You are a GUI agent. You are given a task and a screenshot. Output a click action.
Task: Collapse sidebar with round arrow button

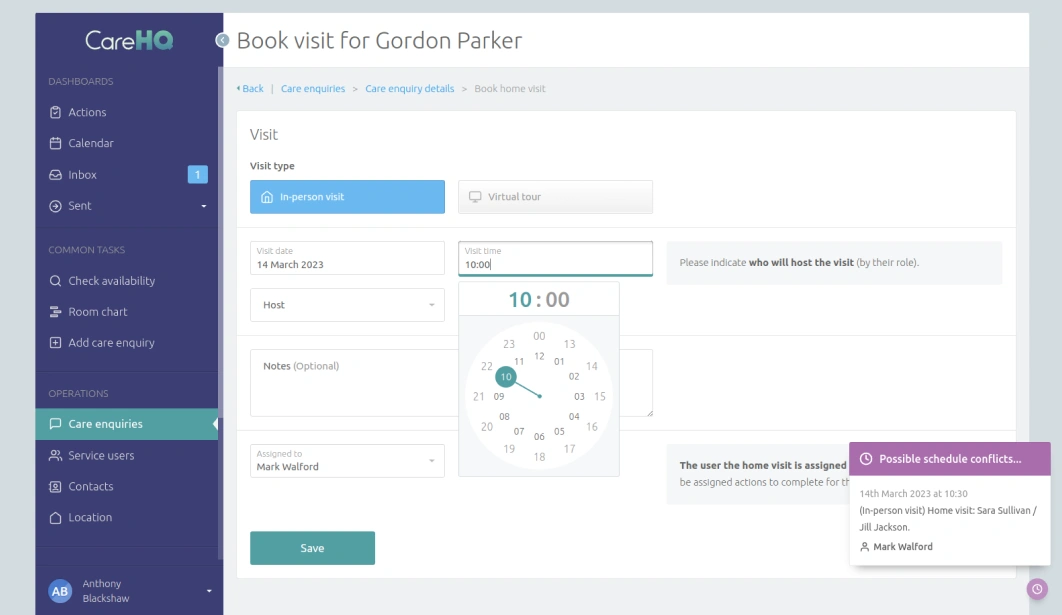222,40
